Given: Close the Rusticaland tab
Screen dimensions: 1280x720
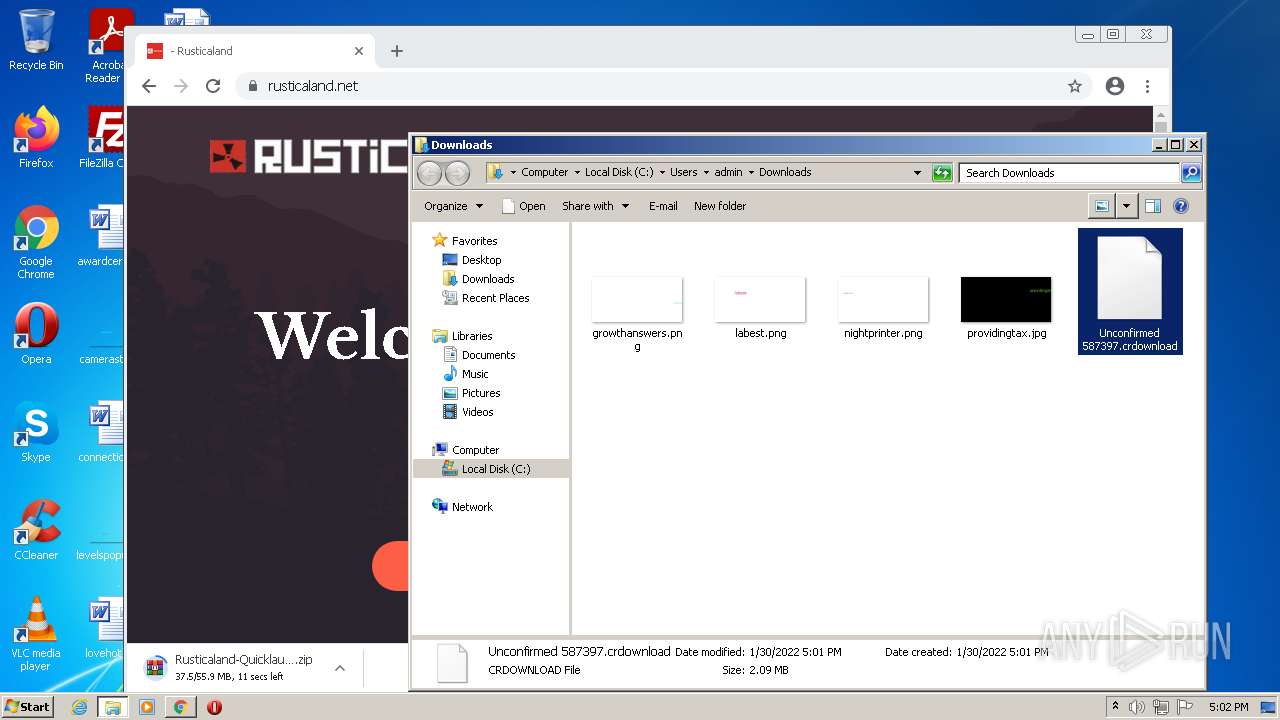Looking at the screenshot, I should pos(359,51).
